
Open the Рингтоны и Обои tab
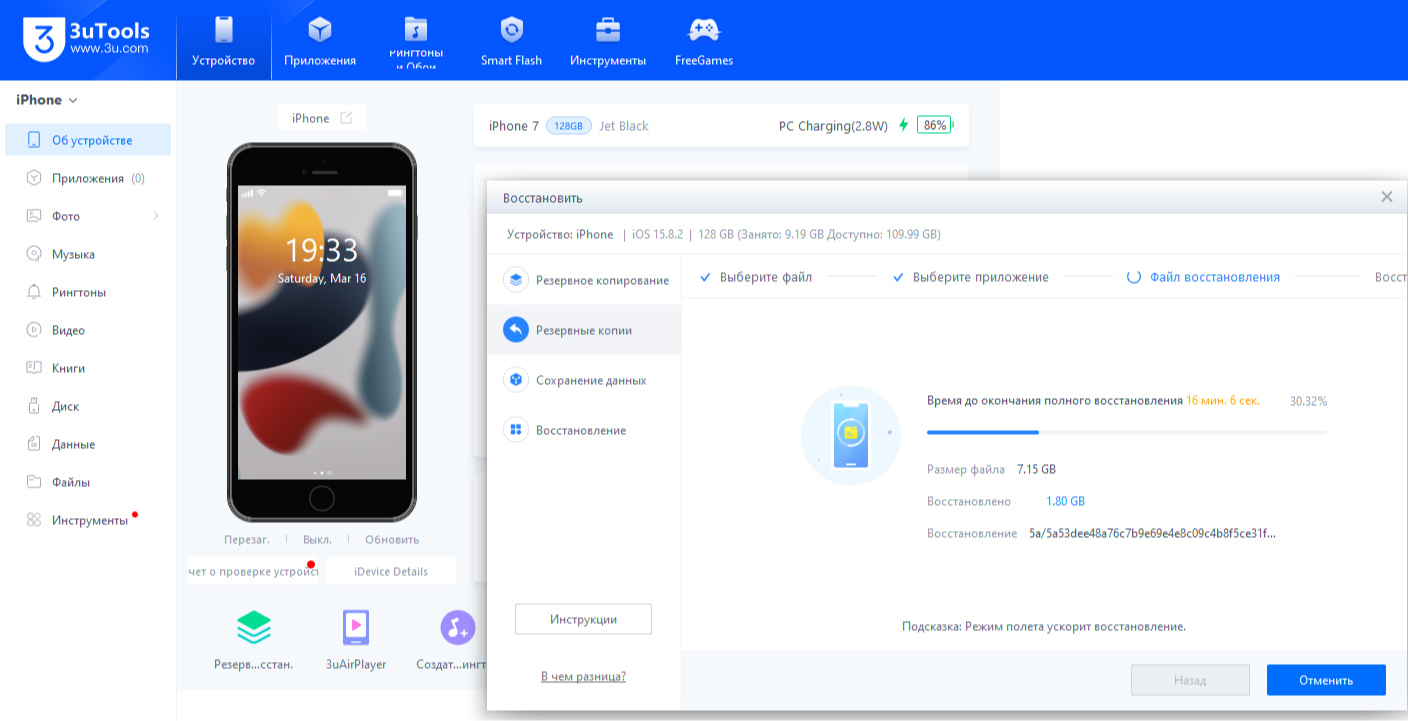(x=416, y=41)
